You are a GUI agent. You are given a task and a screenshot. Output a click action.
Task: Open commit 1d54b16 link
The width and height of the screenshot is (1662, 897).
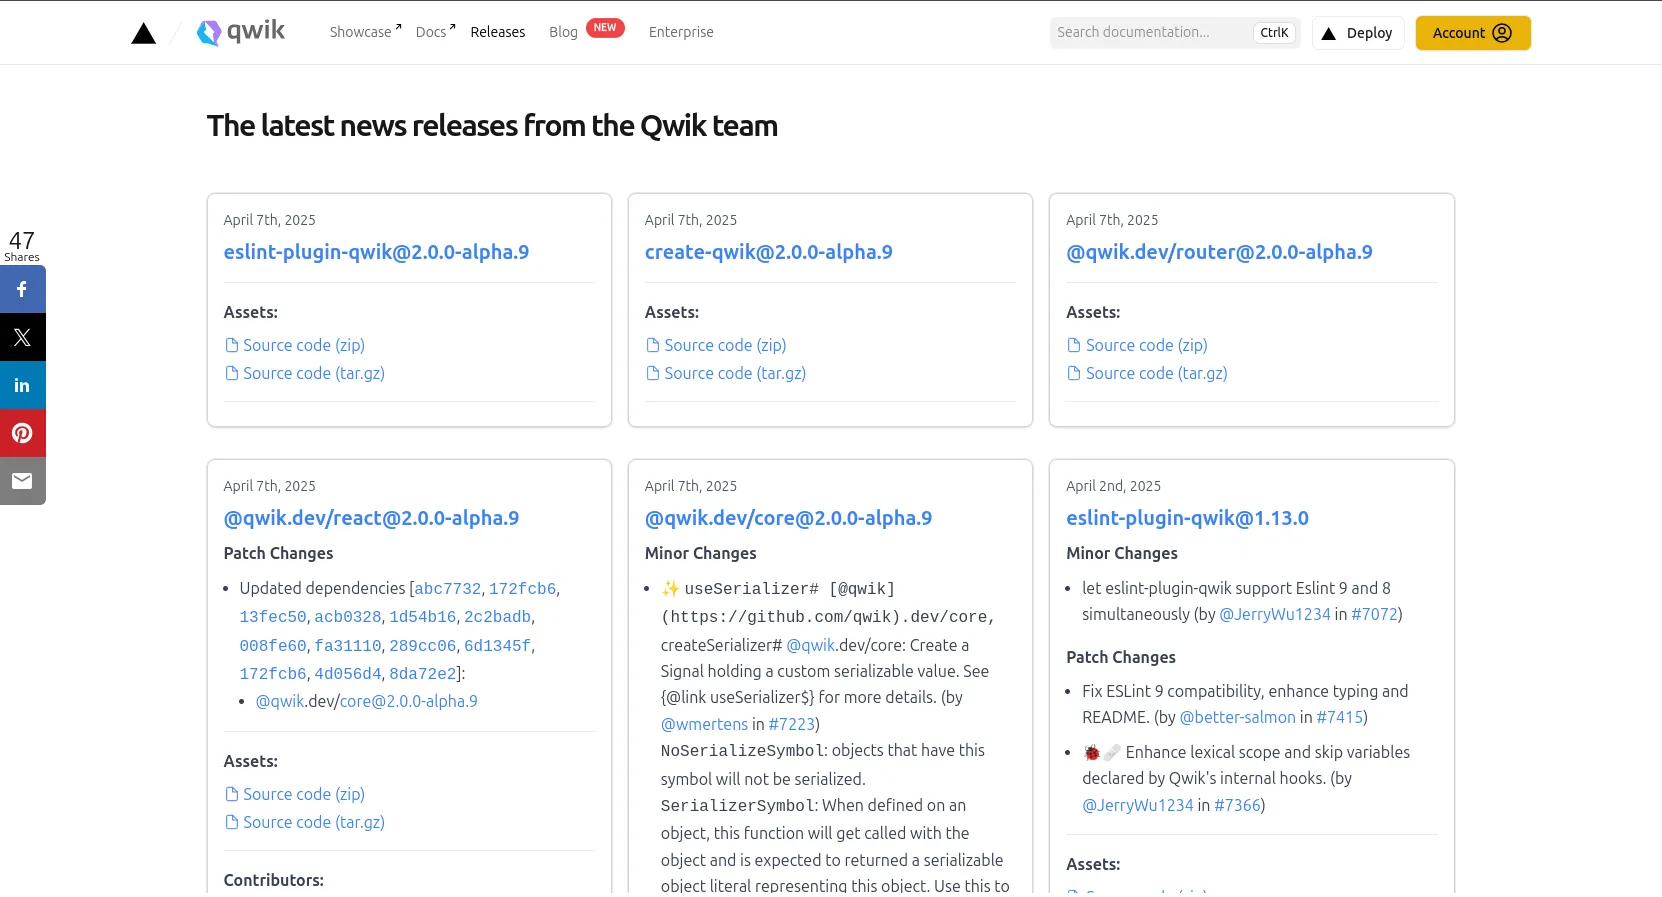click(422, 617)
